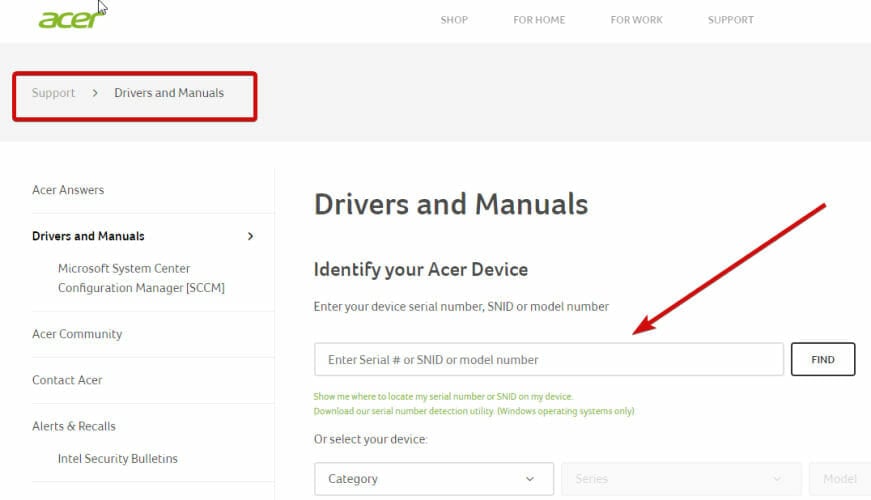Open link to locate serial number or SNID
871x500 pixels.
click(443, 396)
